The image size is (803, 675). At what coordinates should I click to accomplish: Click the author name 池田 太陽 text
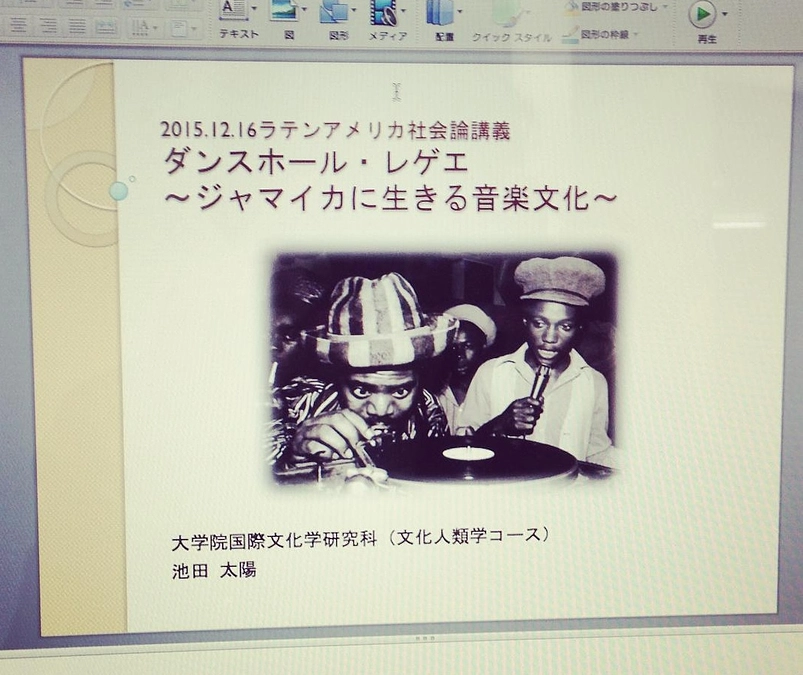click(x=213, y=573)
